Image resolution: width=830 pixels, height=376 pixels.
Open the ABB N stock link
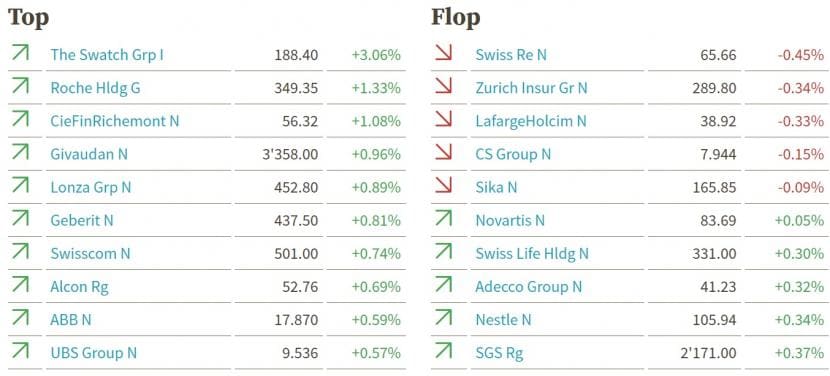[71, 320]
